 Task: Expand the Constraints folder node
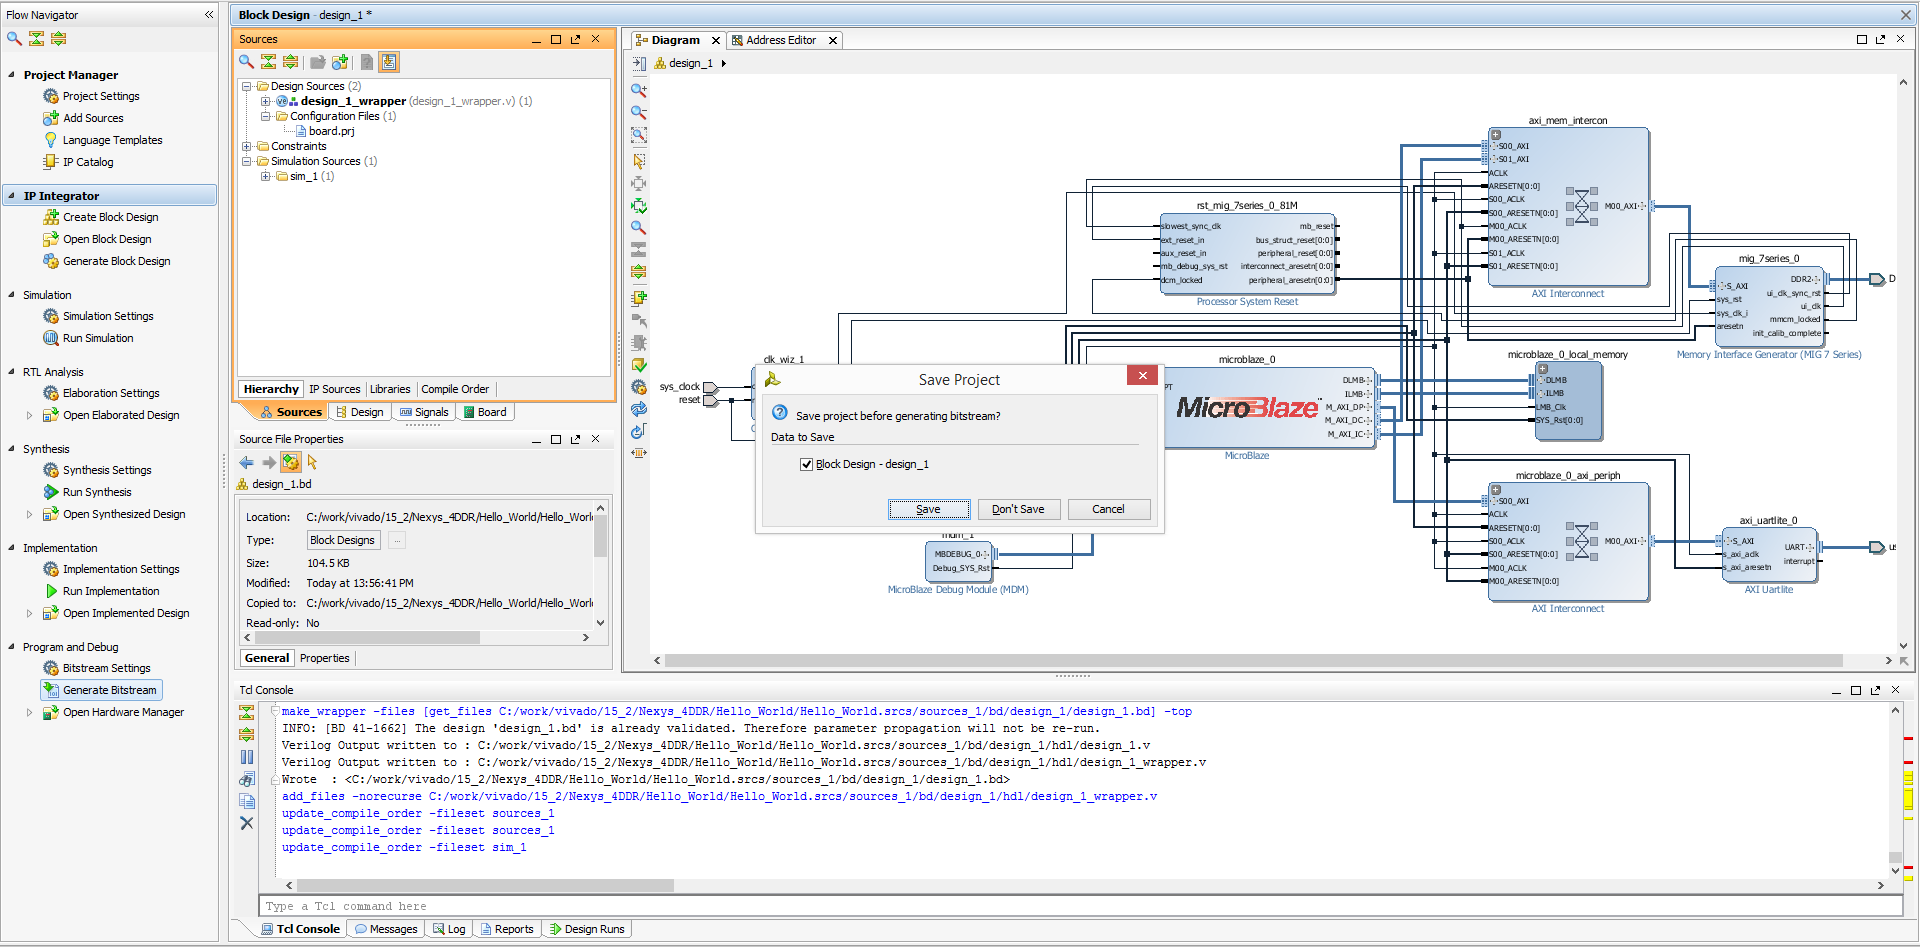tap(246, 146)
